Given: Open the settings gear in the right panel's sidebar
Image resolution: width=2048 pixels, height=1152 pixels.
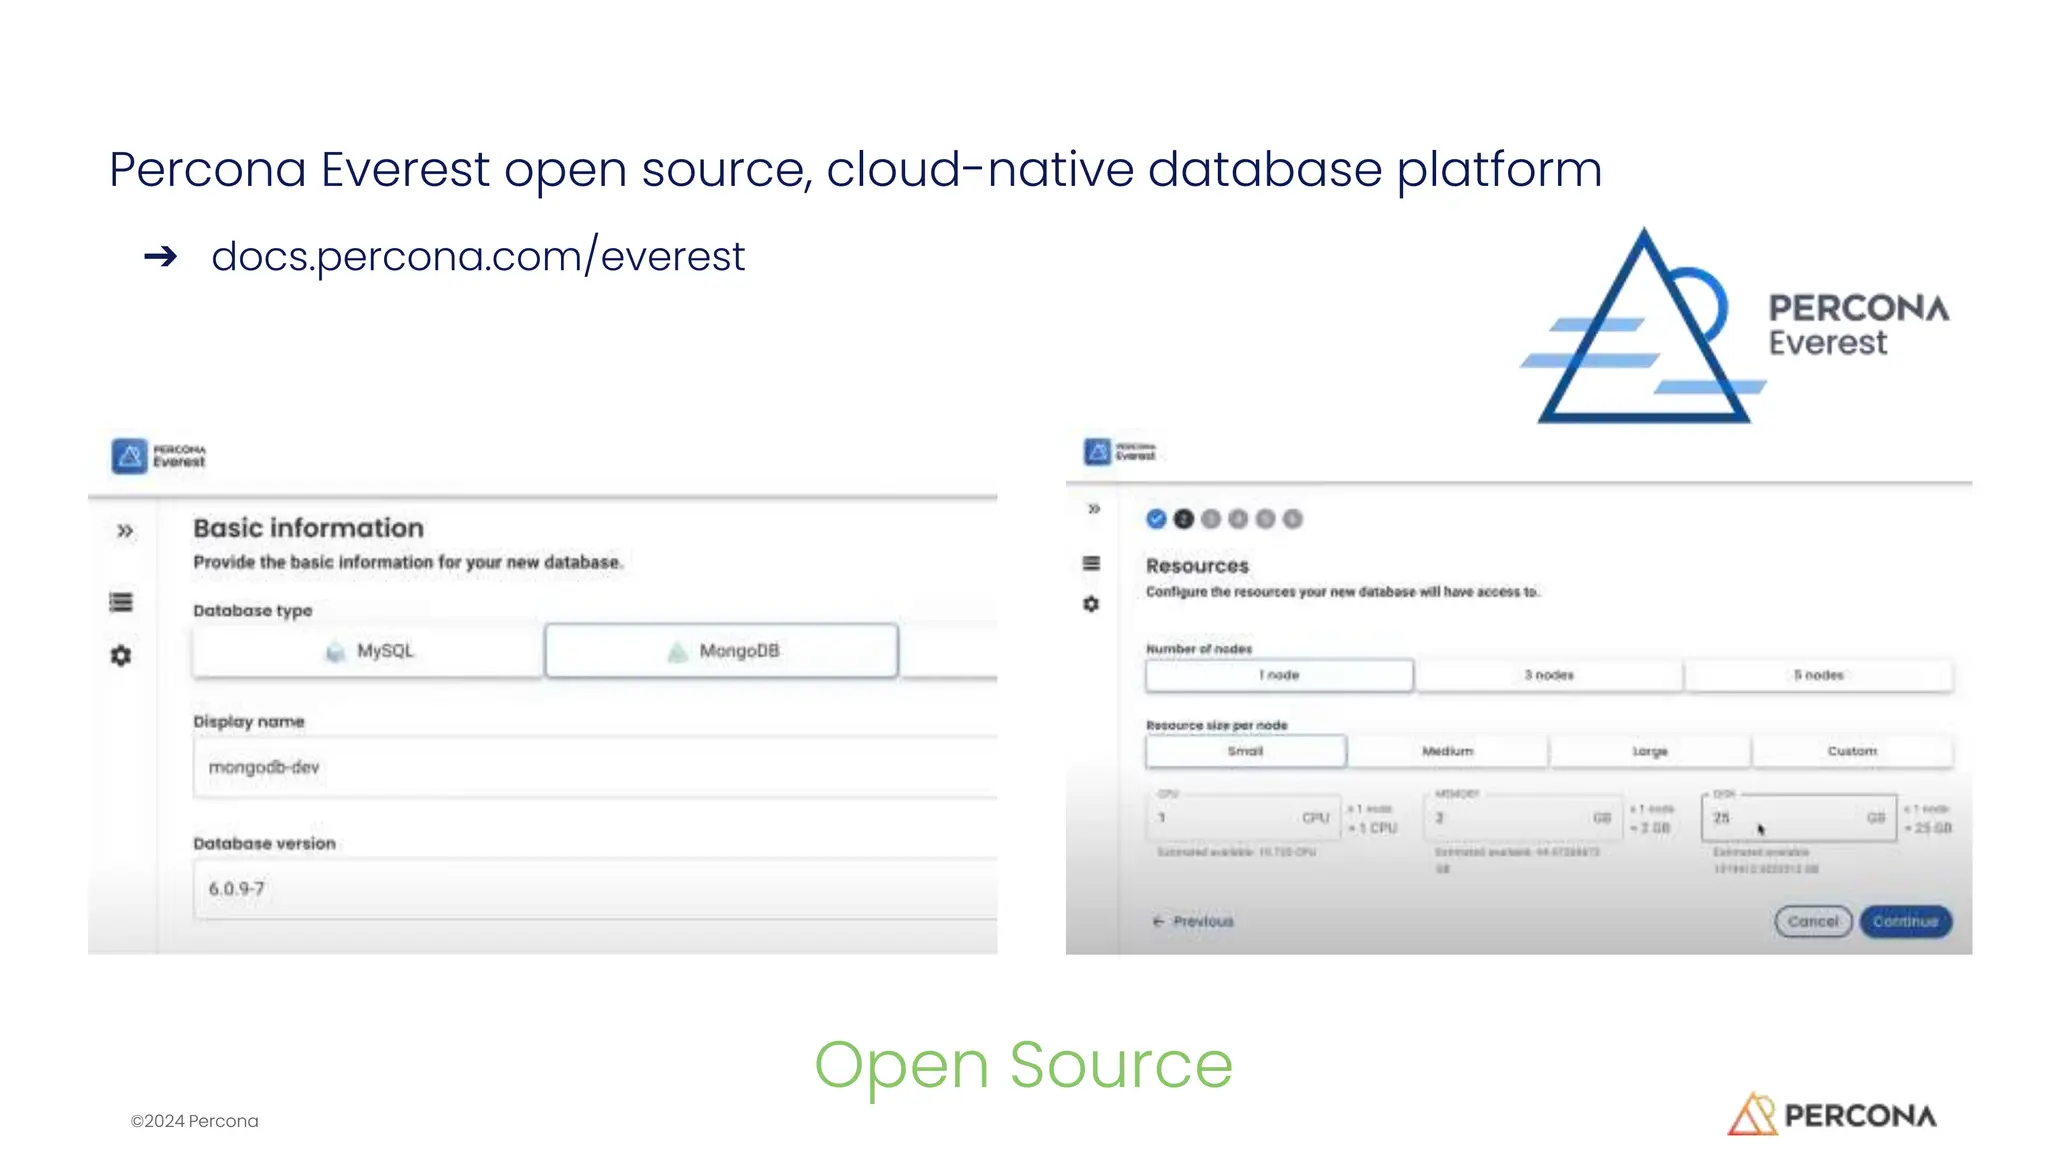Looking at the screenshot, I should pyautogui.click(x=1091, y=604).
